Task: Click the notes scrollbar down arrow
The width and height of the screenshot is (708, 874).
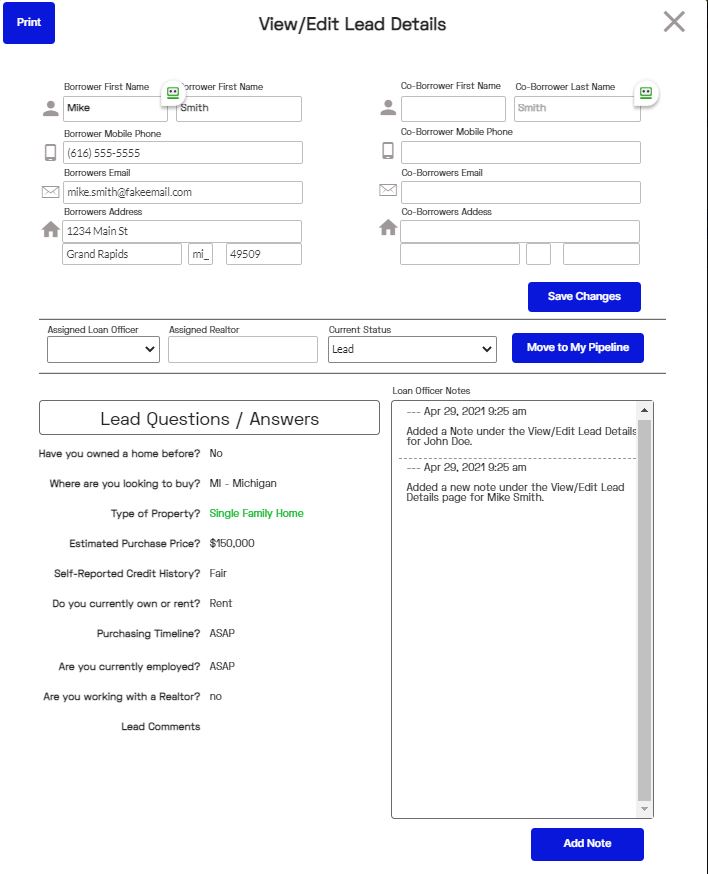Action: click(644, 809)
